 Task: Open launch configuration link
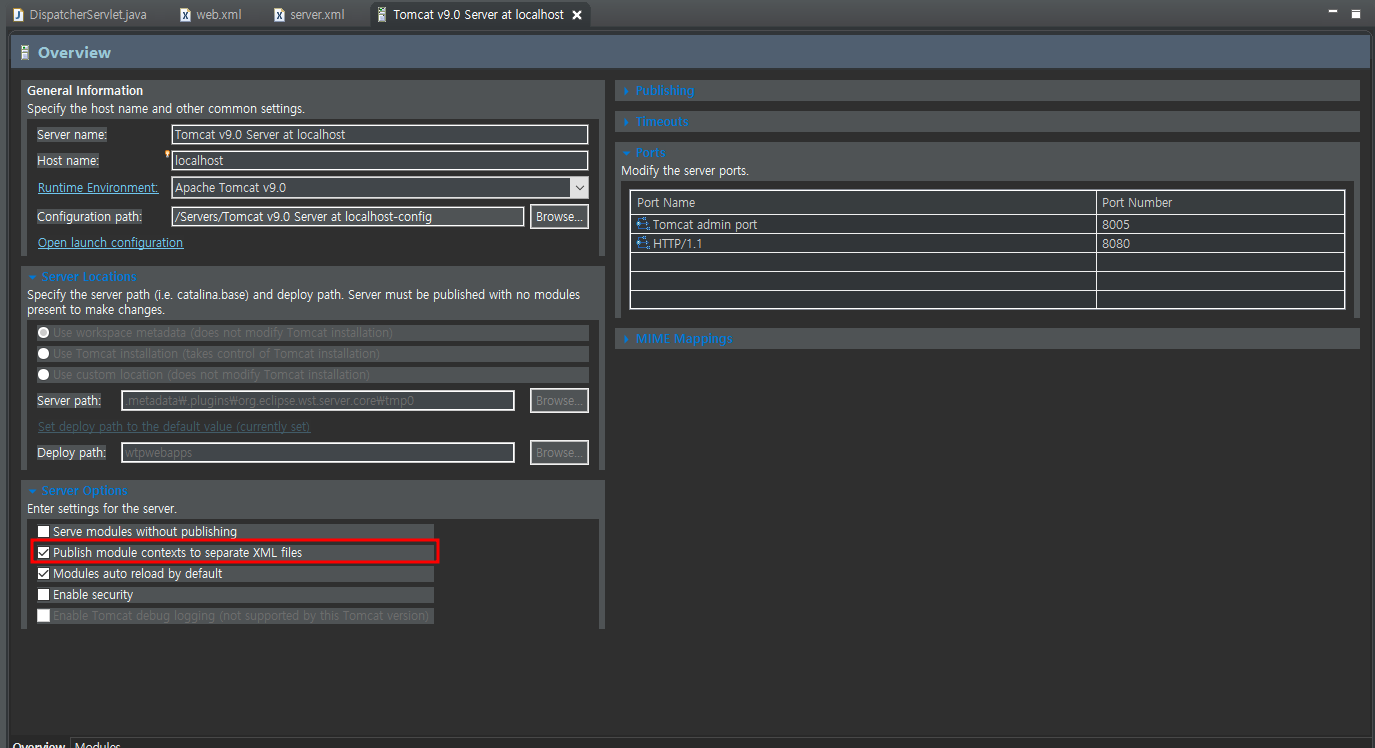coord(110,242)
